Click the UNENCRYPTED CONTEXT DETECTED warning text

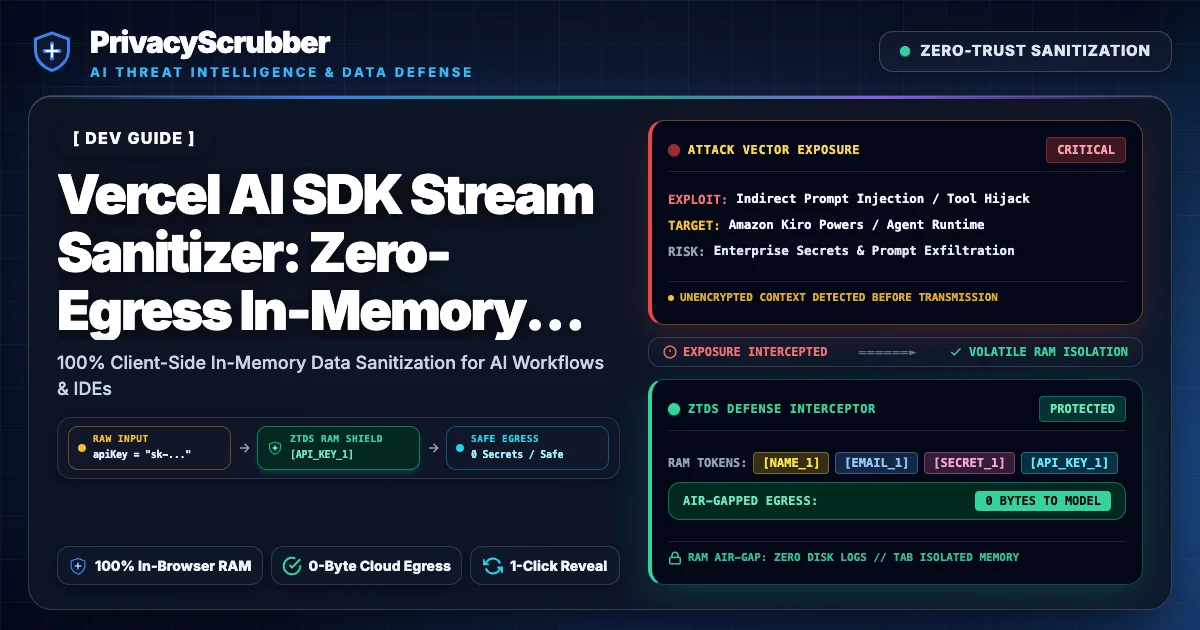coord(838,297)
